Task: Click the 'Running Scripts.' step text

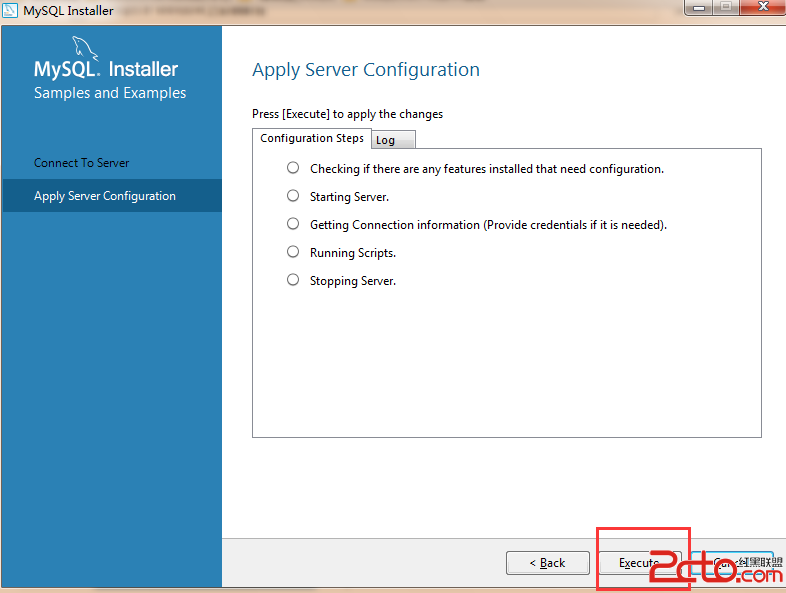Action: [353, 253]
